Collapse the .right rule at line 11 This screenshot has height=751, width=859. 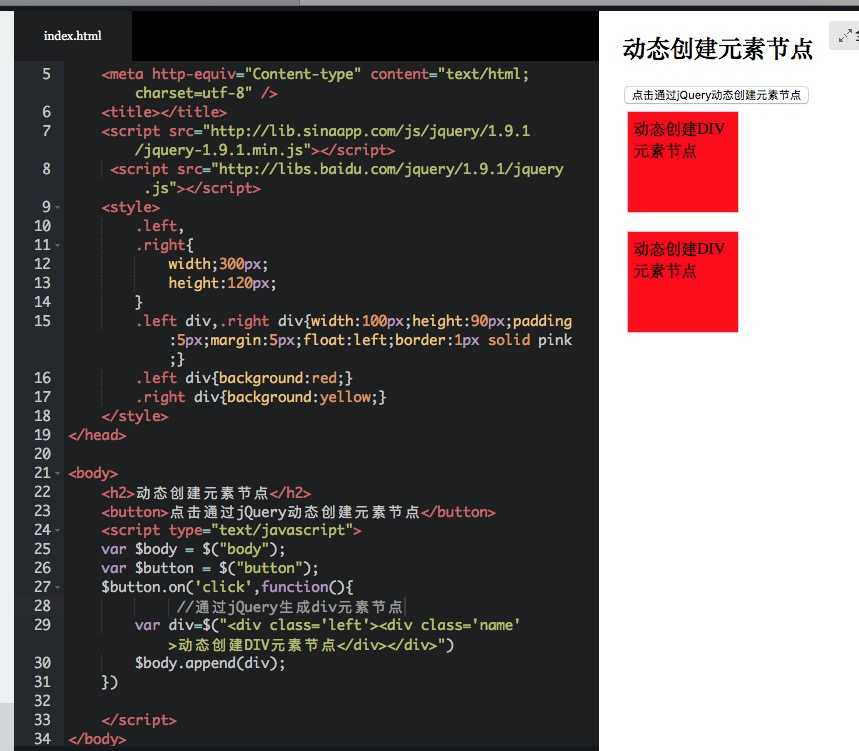[x=58, y=245]
